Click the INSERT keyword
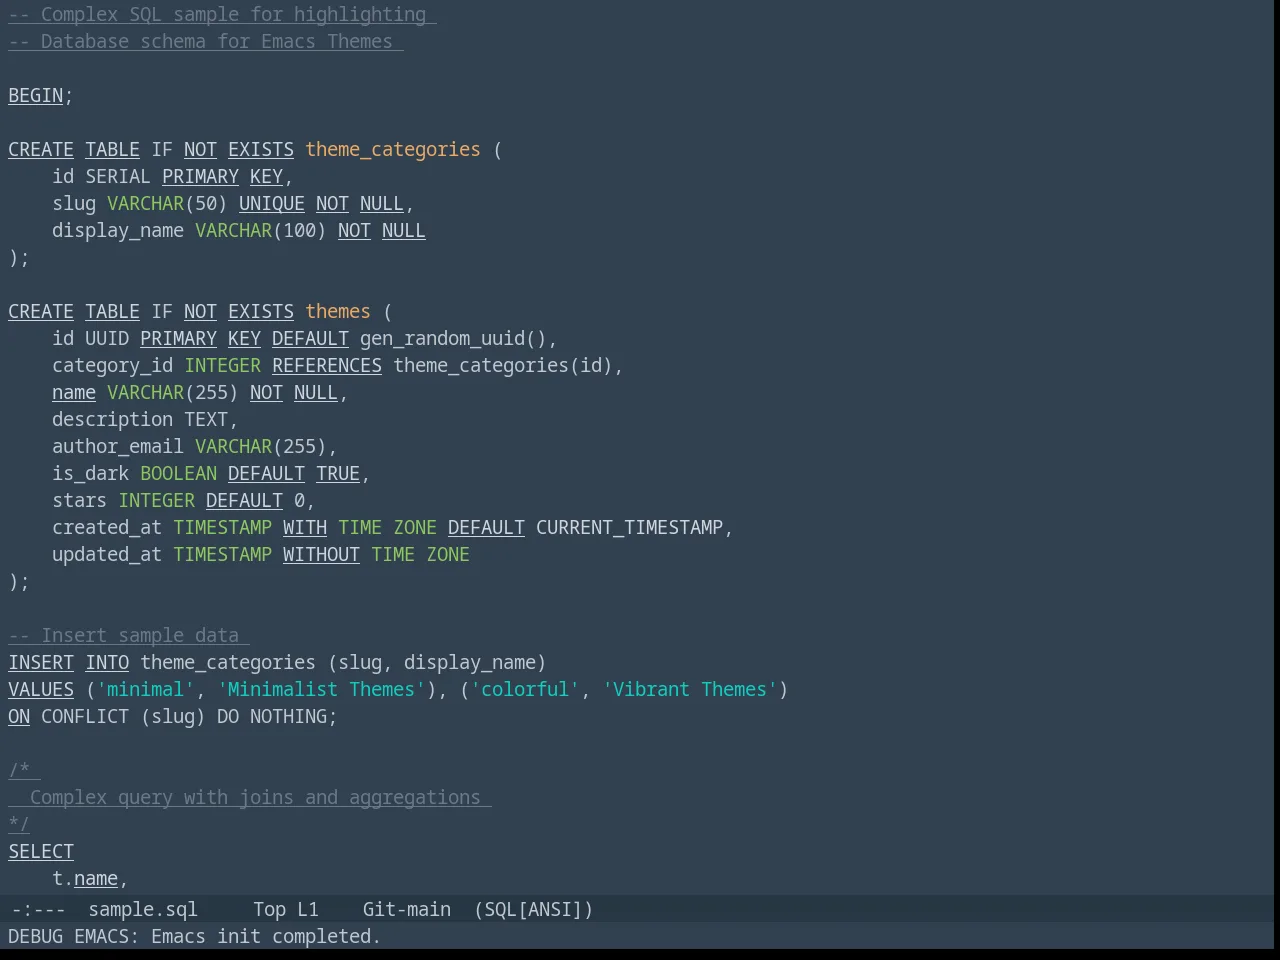The image size is (1280, 960). (x=41, y=663)
